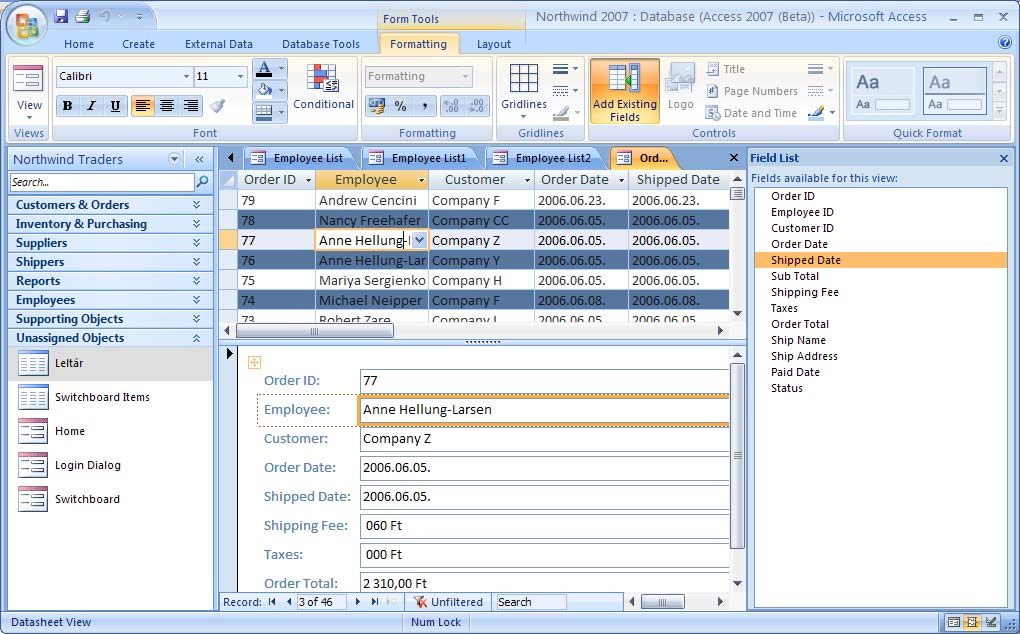Switch to Layout ribbon tab
Image resolution: width=1020 pixels, height=634 pixels.
point(494,44)
